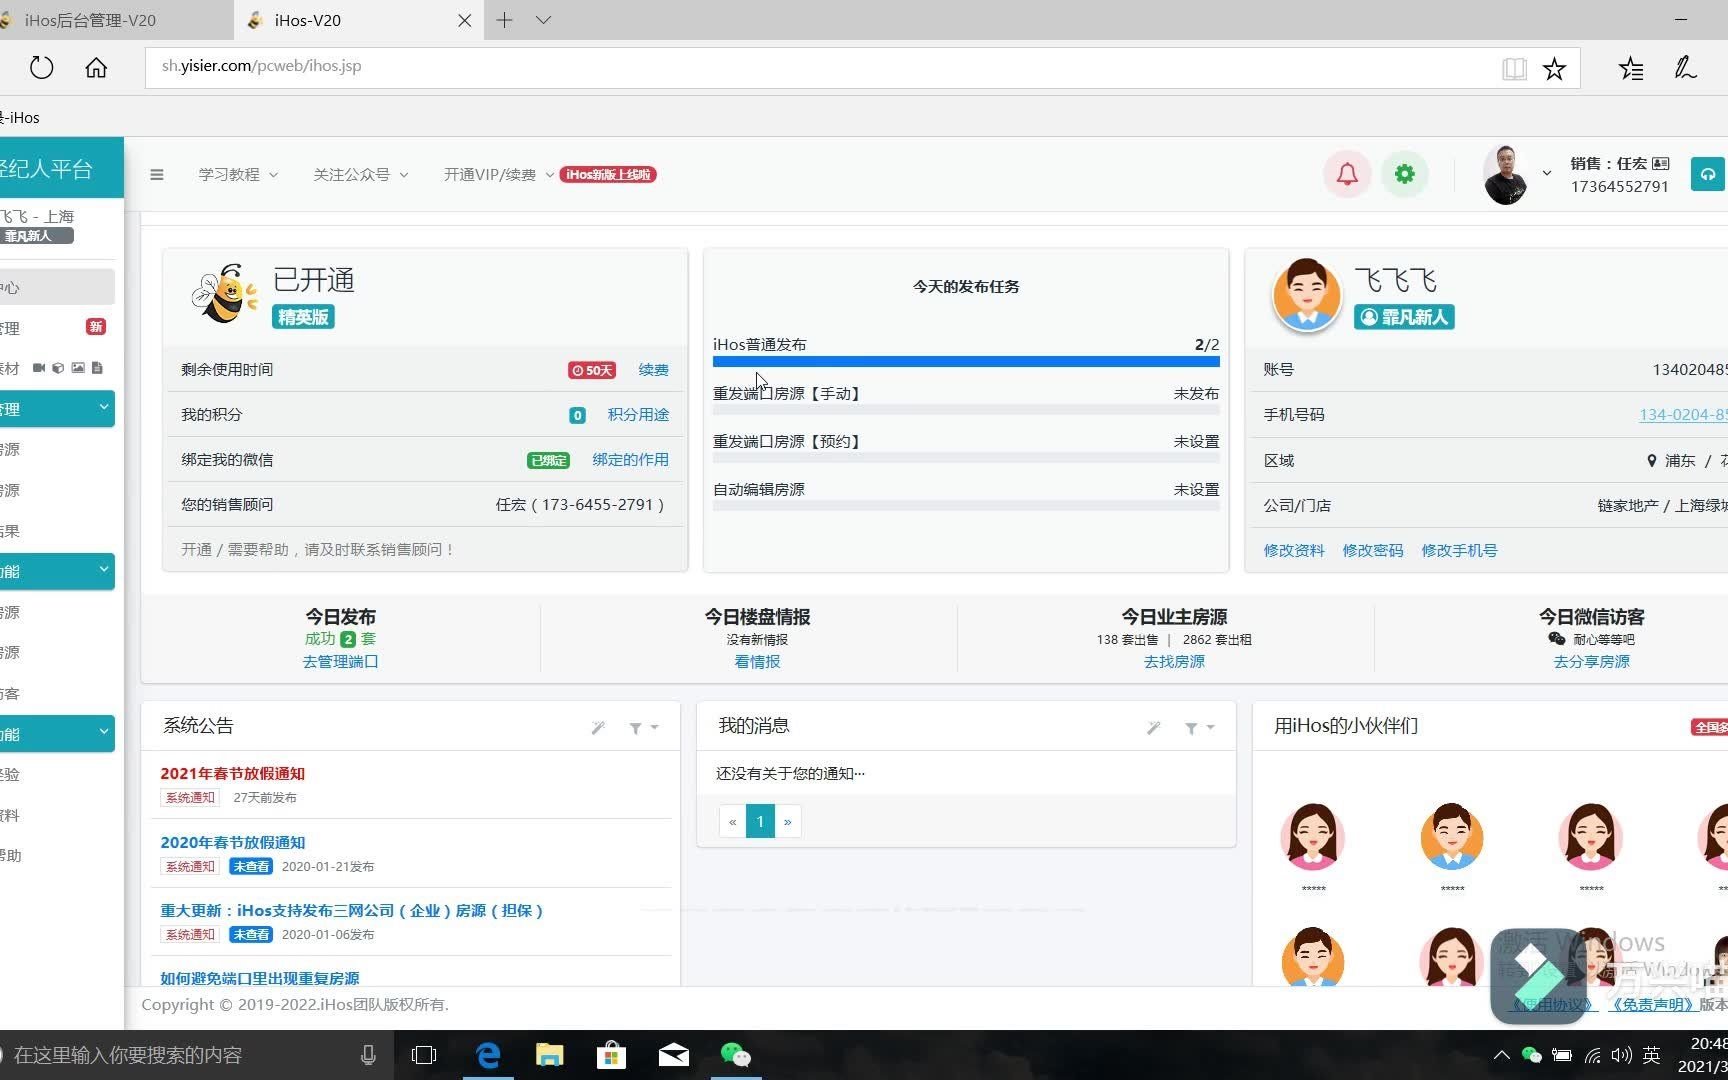
Task: Click Task View icon in taskbar
Action: (424, 1055)
